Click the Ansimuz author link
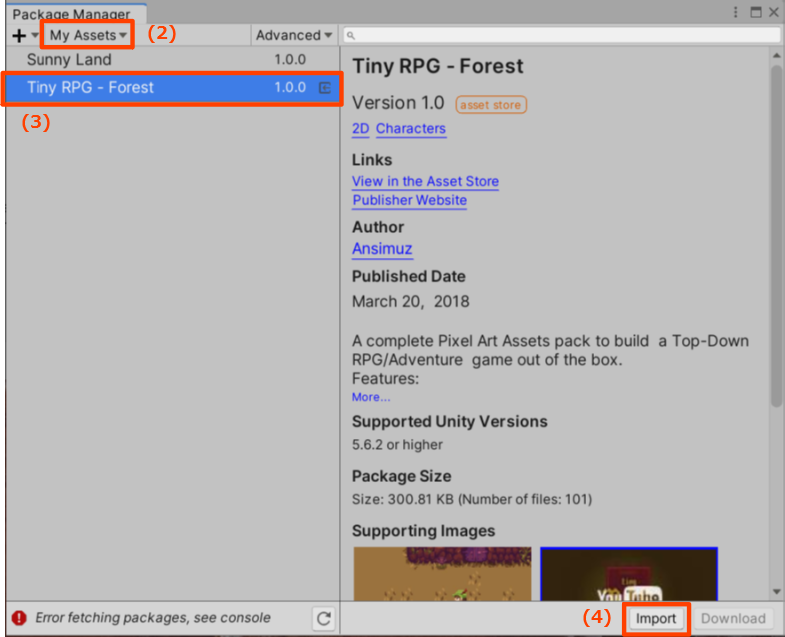Image resolution: width=785 pixels, height=637 pixels. (382, 248)
